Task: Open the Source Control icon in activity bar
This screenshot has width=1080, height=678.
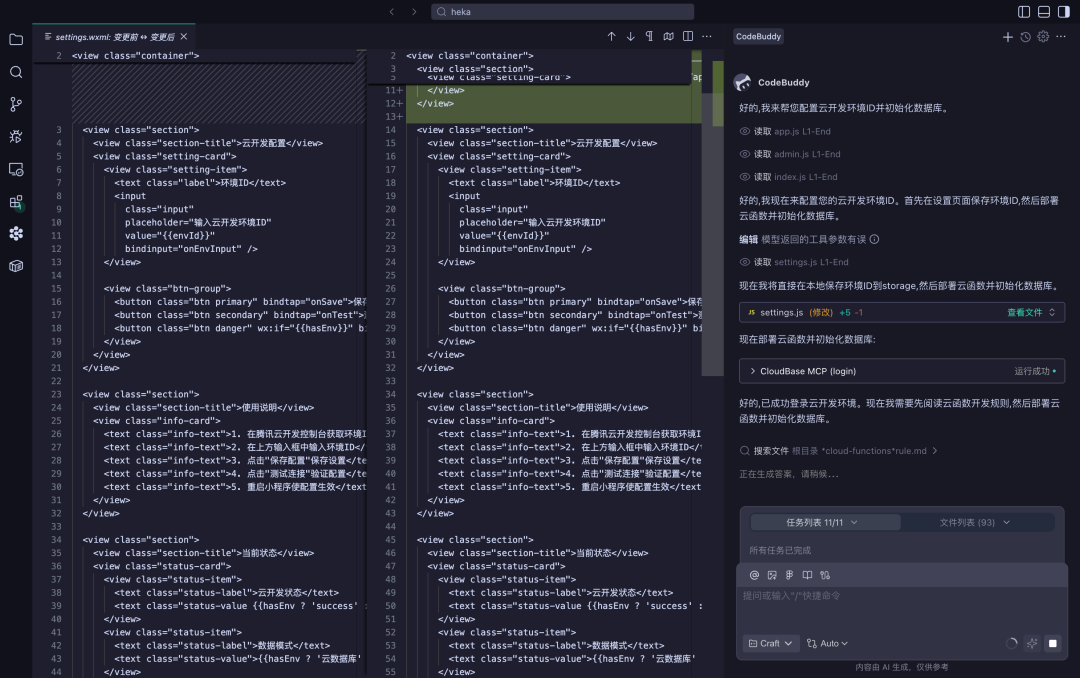Action: (15, 104)
